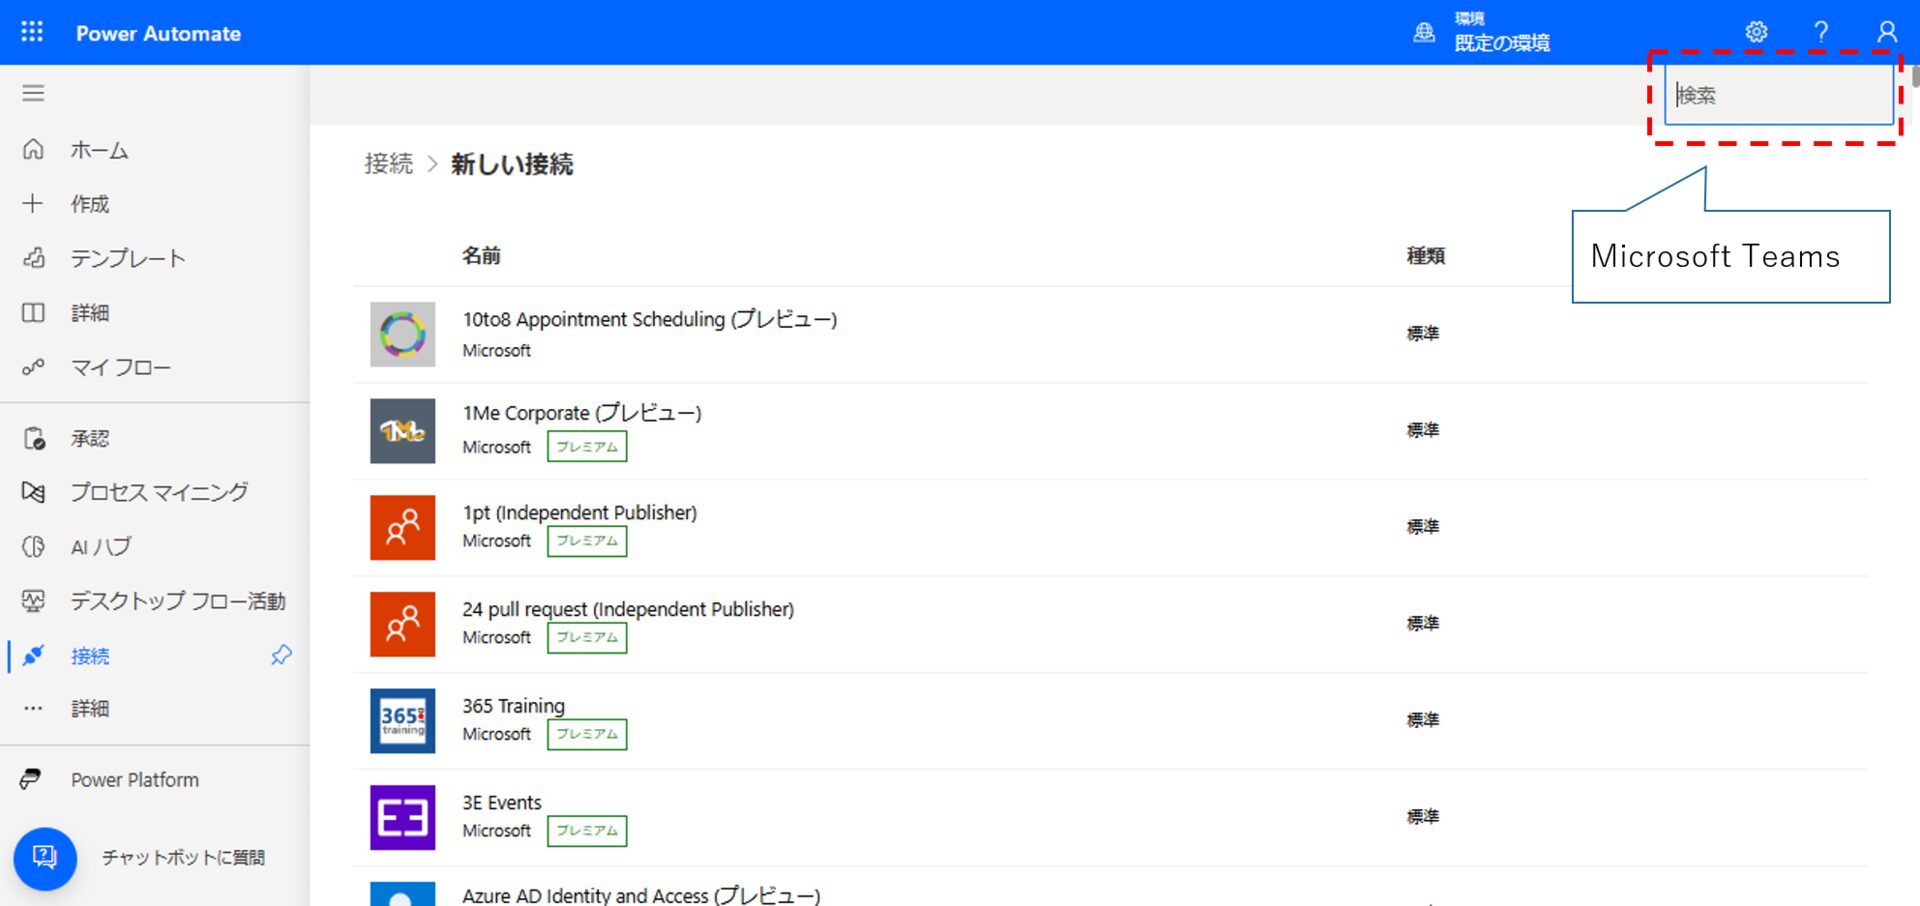Click the book icon beside 詳細
This screenshot has width=1920, height=906.
click(x=33, y=313)
